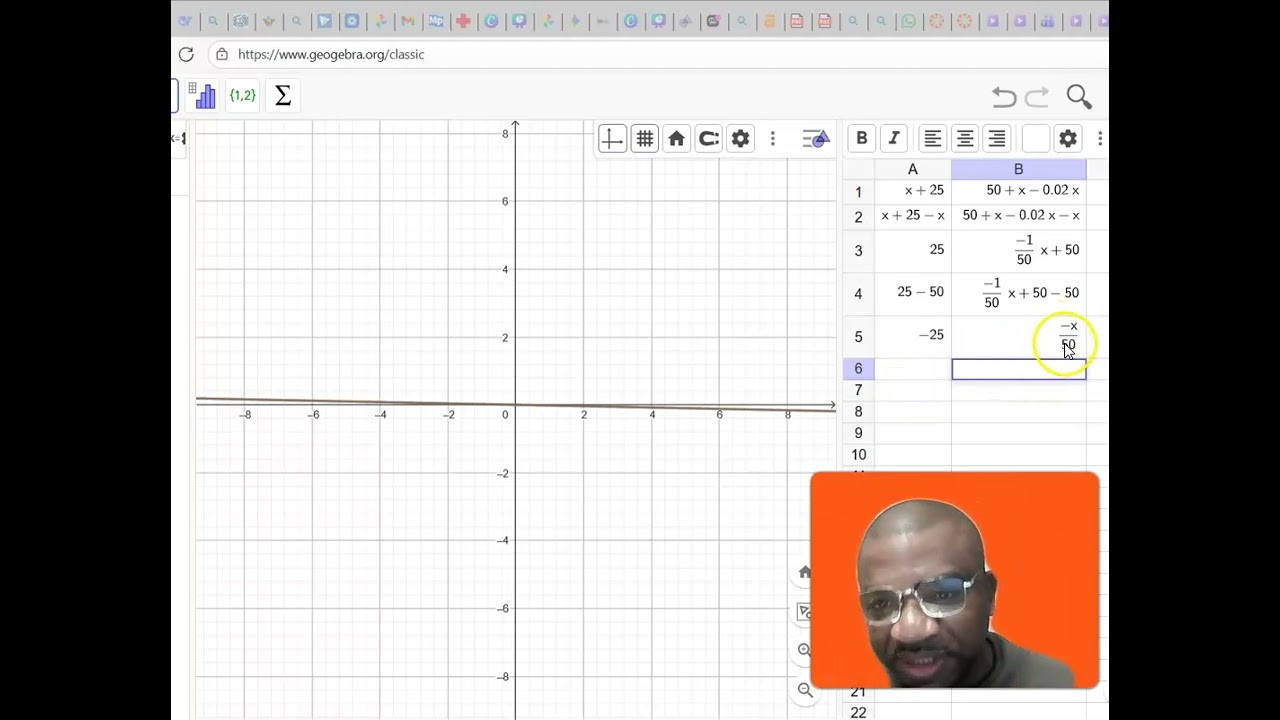This screenshot has height=720, width=1280.
Task: Click the WhatsApp browser tab
Action: (909, 21)
